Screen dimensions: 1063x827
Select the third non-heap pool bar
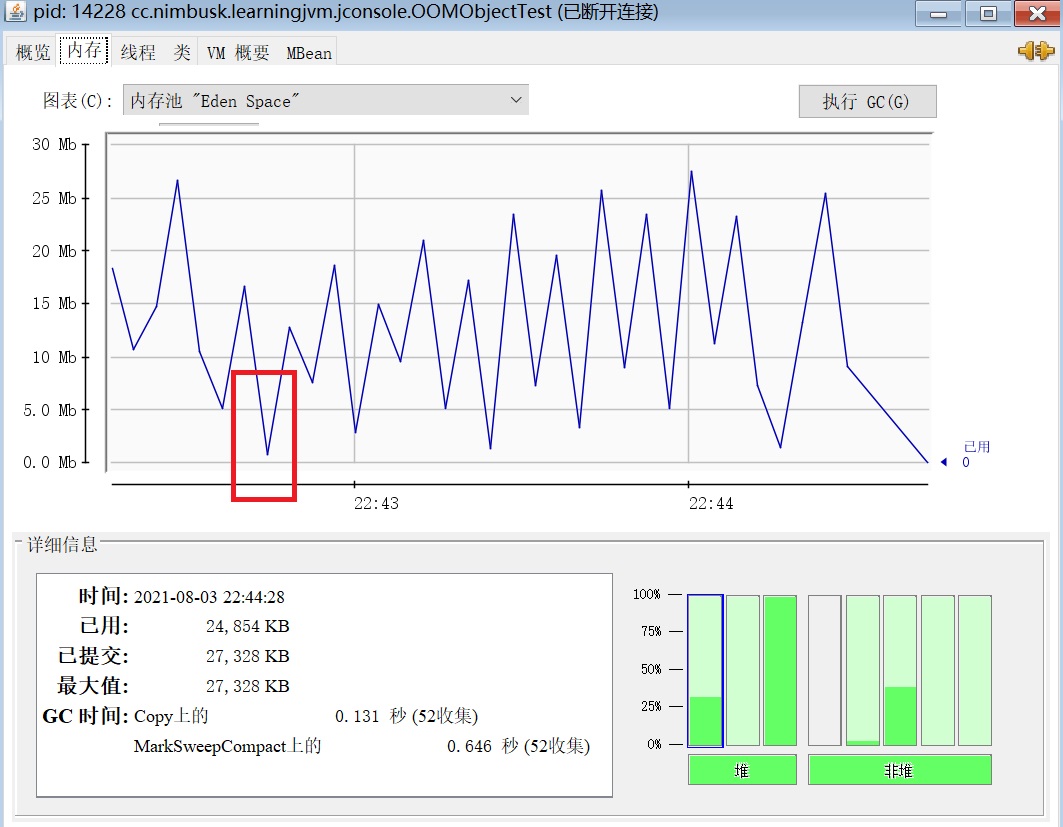tap(900, 670)
